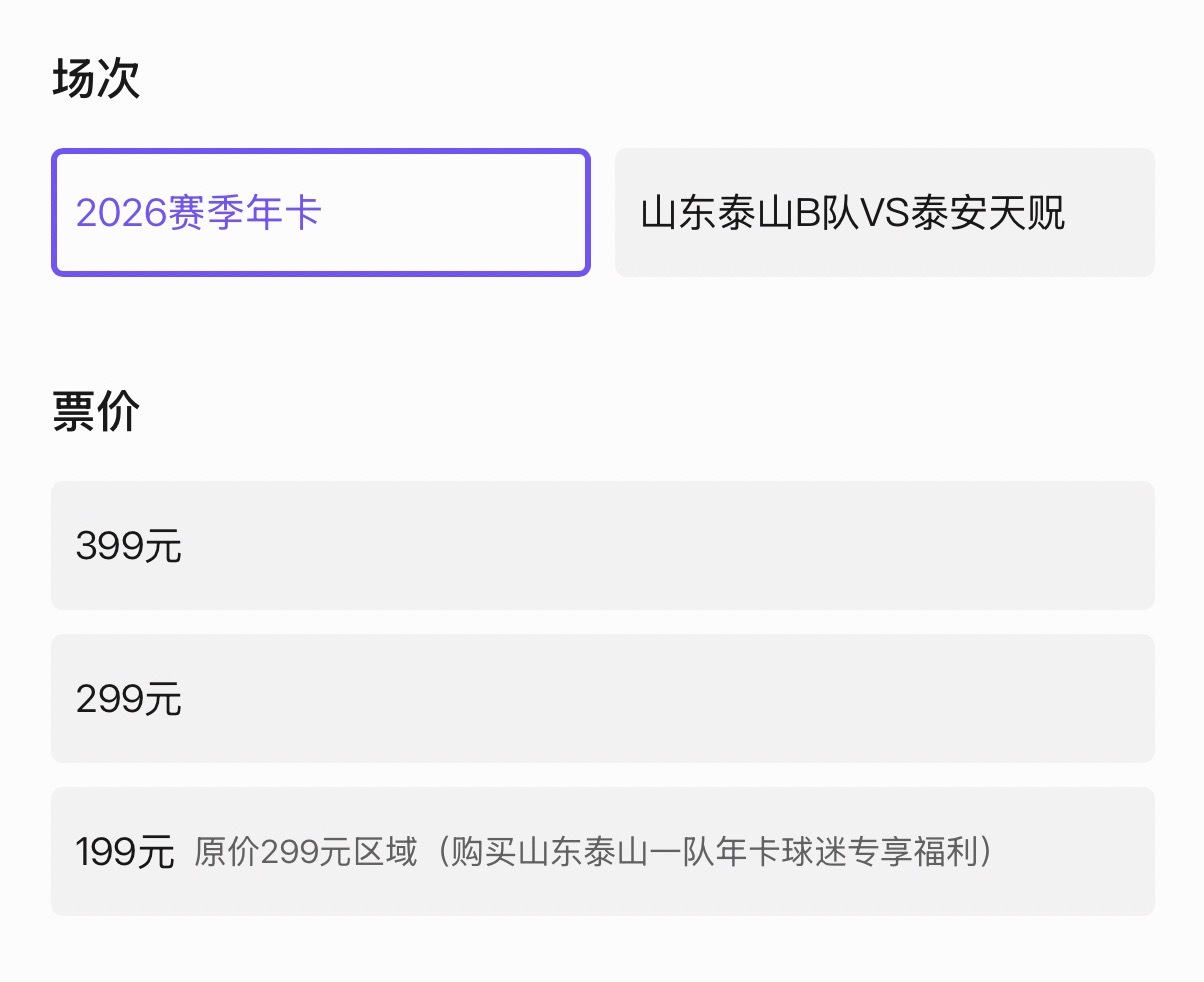Click the 票价 section heading

point(97,410)
